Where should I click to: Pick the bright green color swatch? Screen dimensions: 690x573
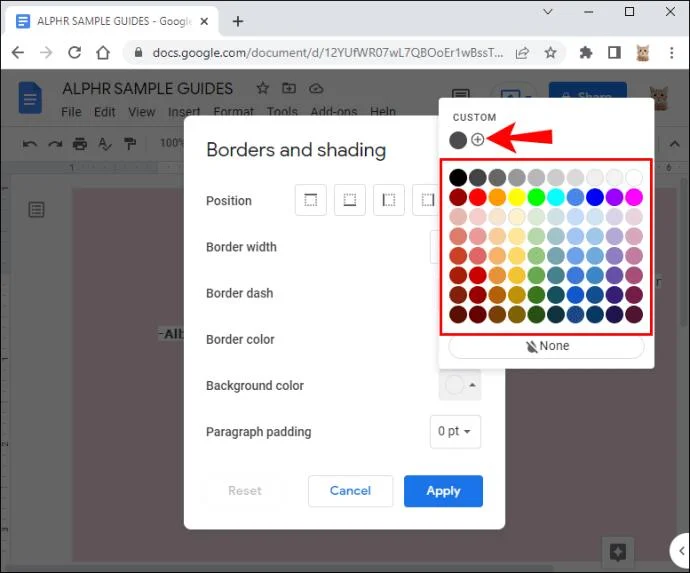(536, 197)
